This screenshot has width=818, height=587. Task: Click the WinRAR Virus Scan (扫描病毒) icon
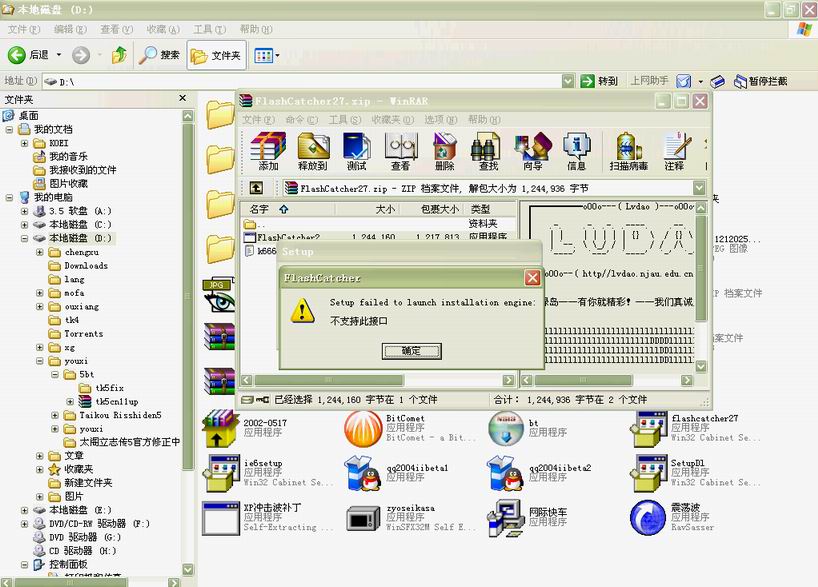coord(629,151)
